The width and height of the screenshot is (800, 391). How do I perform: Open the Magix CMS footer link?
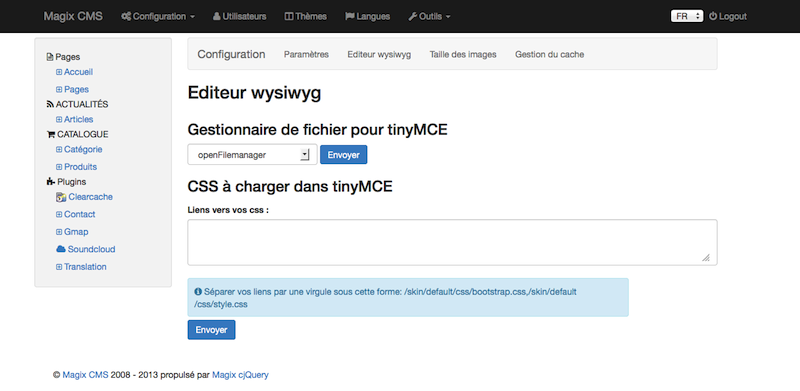85,375
